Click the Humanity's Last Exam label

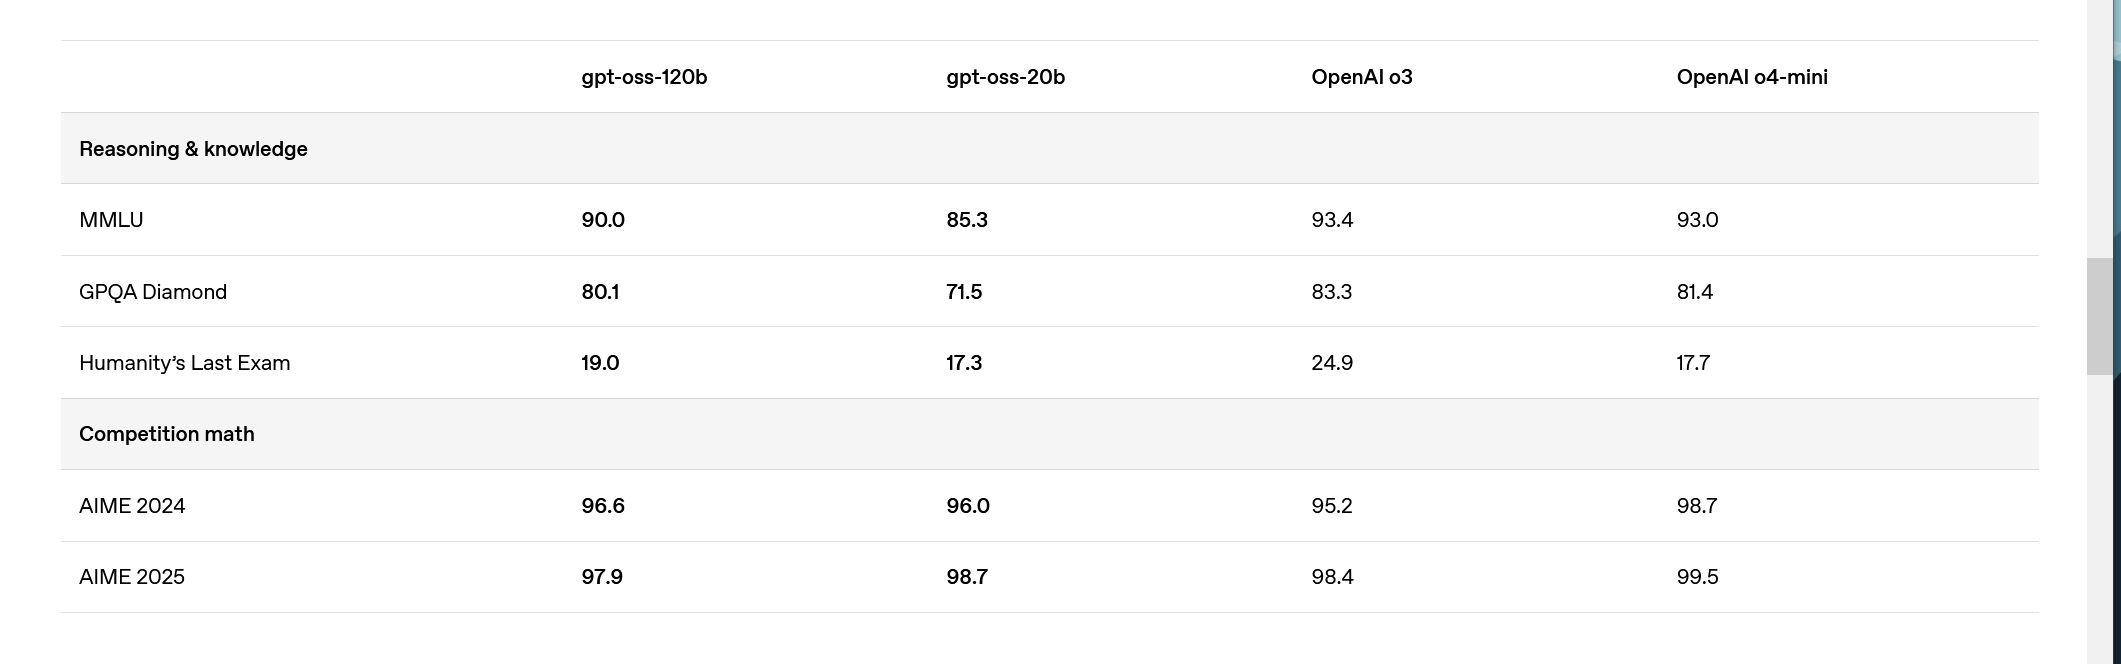click(185, 363)
